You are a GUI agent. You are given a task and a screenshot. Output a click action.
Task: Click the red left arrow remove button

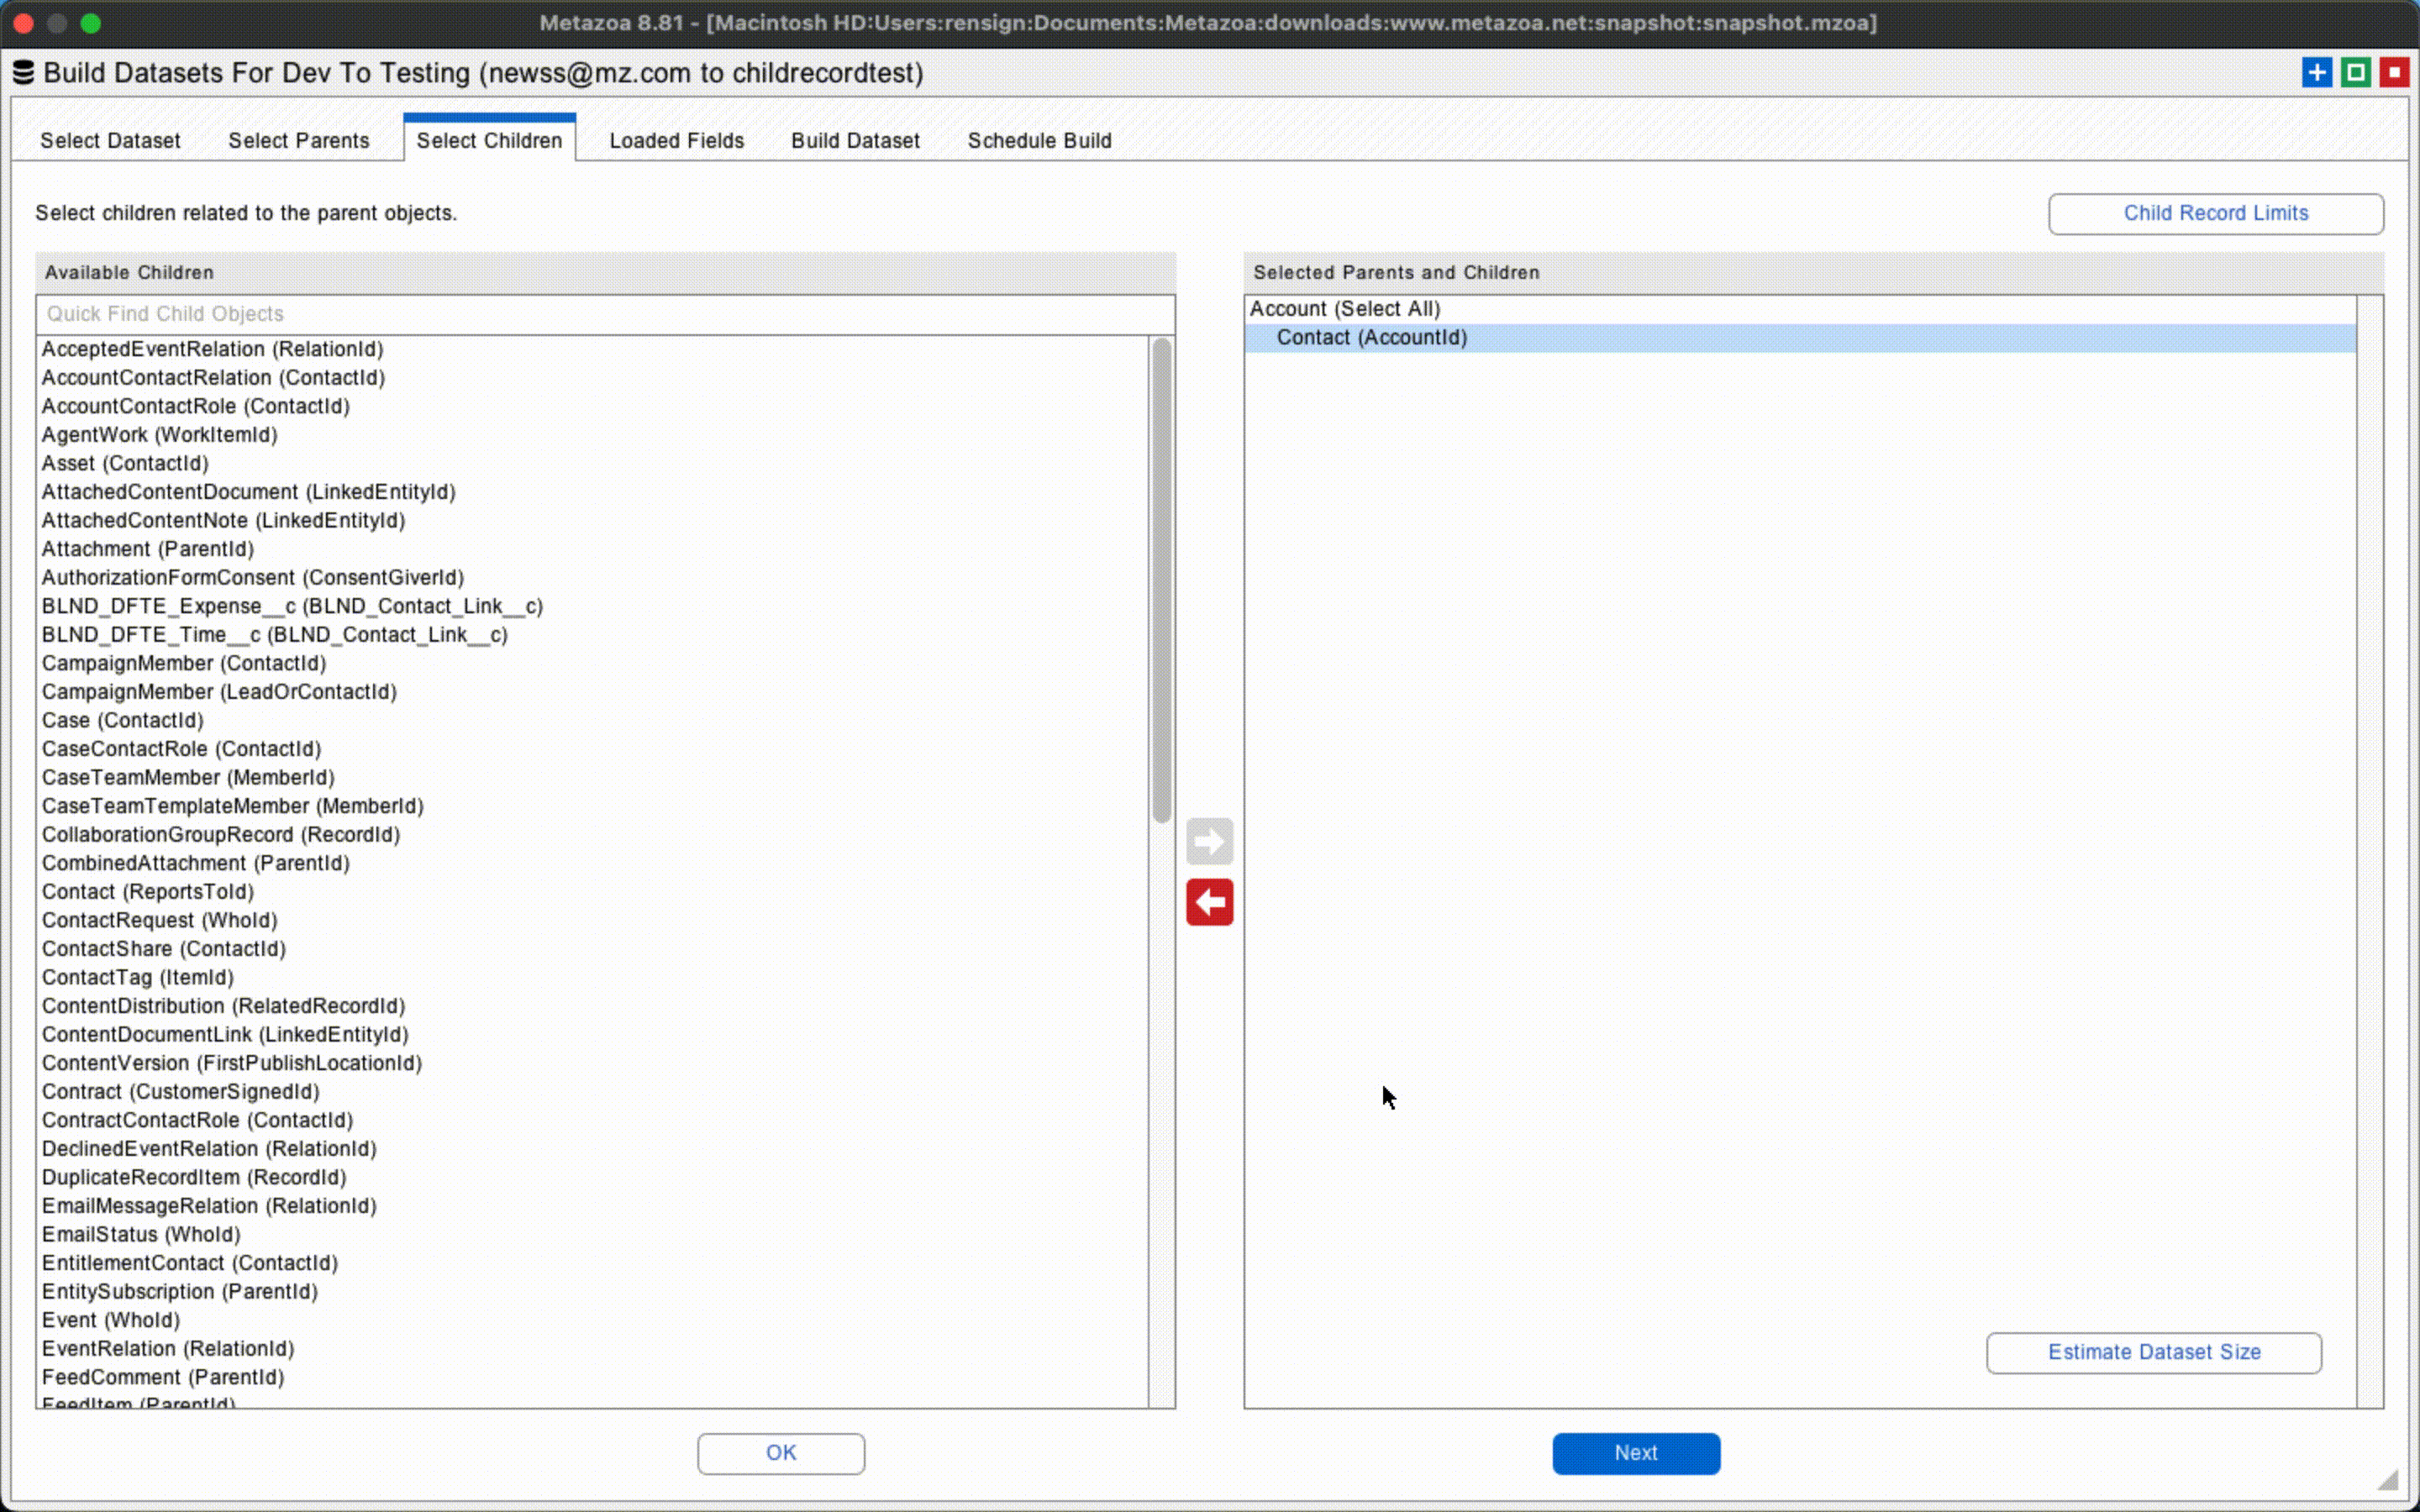click(x=1209, y=902)
